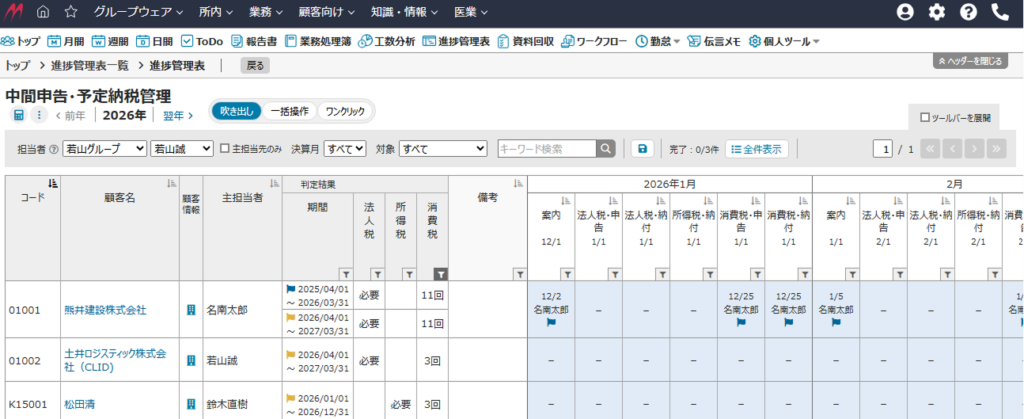Click the 全件表示 button

tap(757, 148)
